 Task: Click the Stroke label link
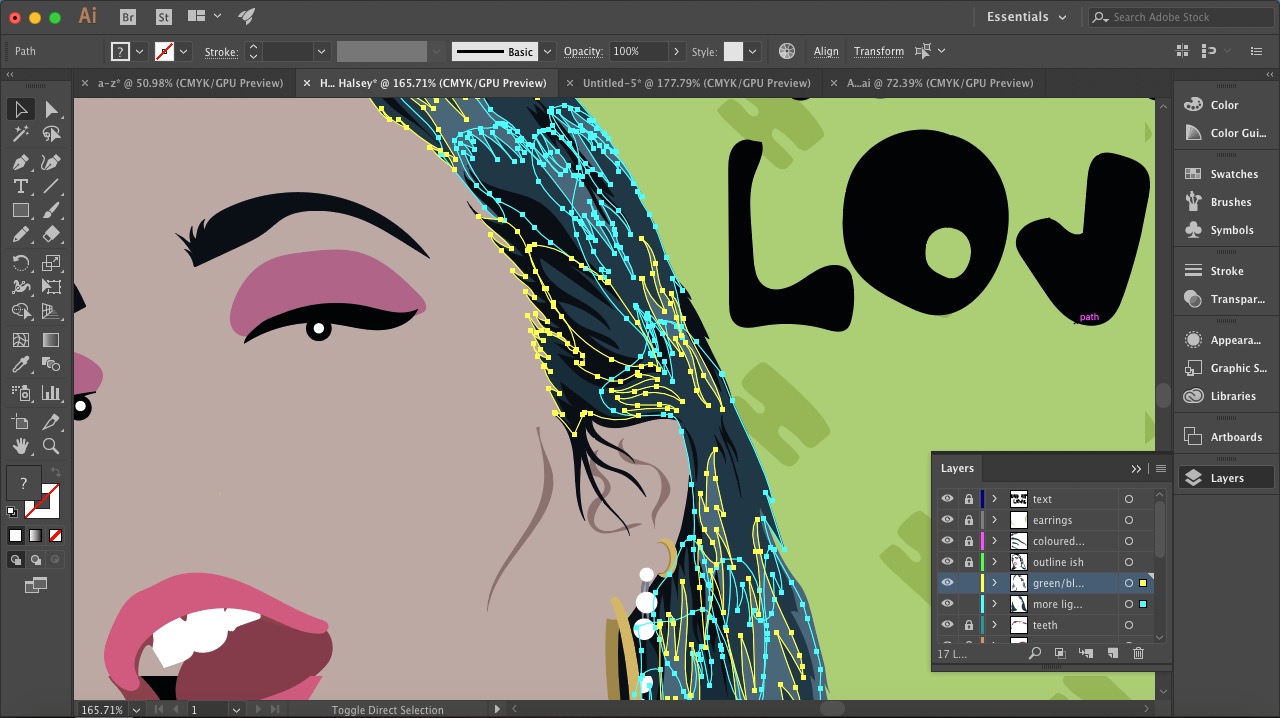[x=221, y=51]
